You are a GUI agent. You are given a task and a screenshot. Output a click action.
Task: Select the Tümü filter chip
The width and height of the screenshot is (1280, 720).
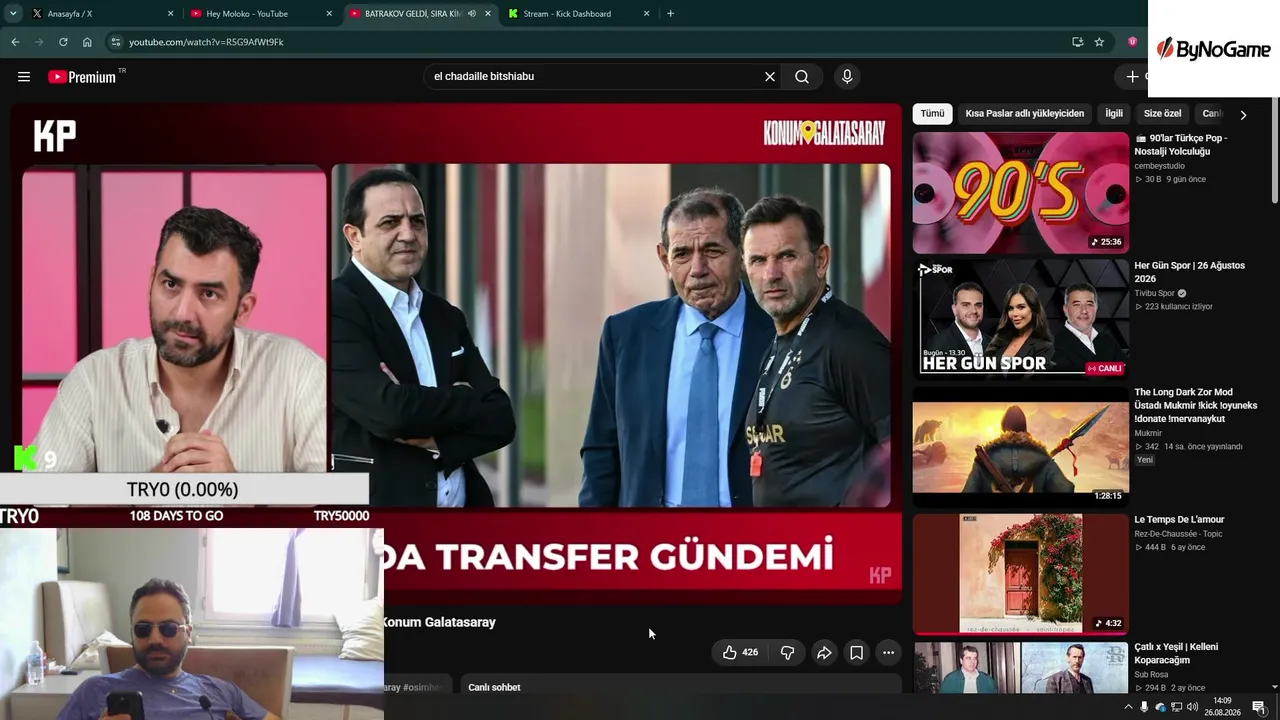click(932, 114)
